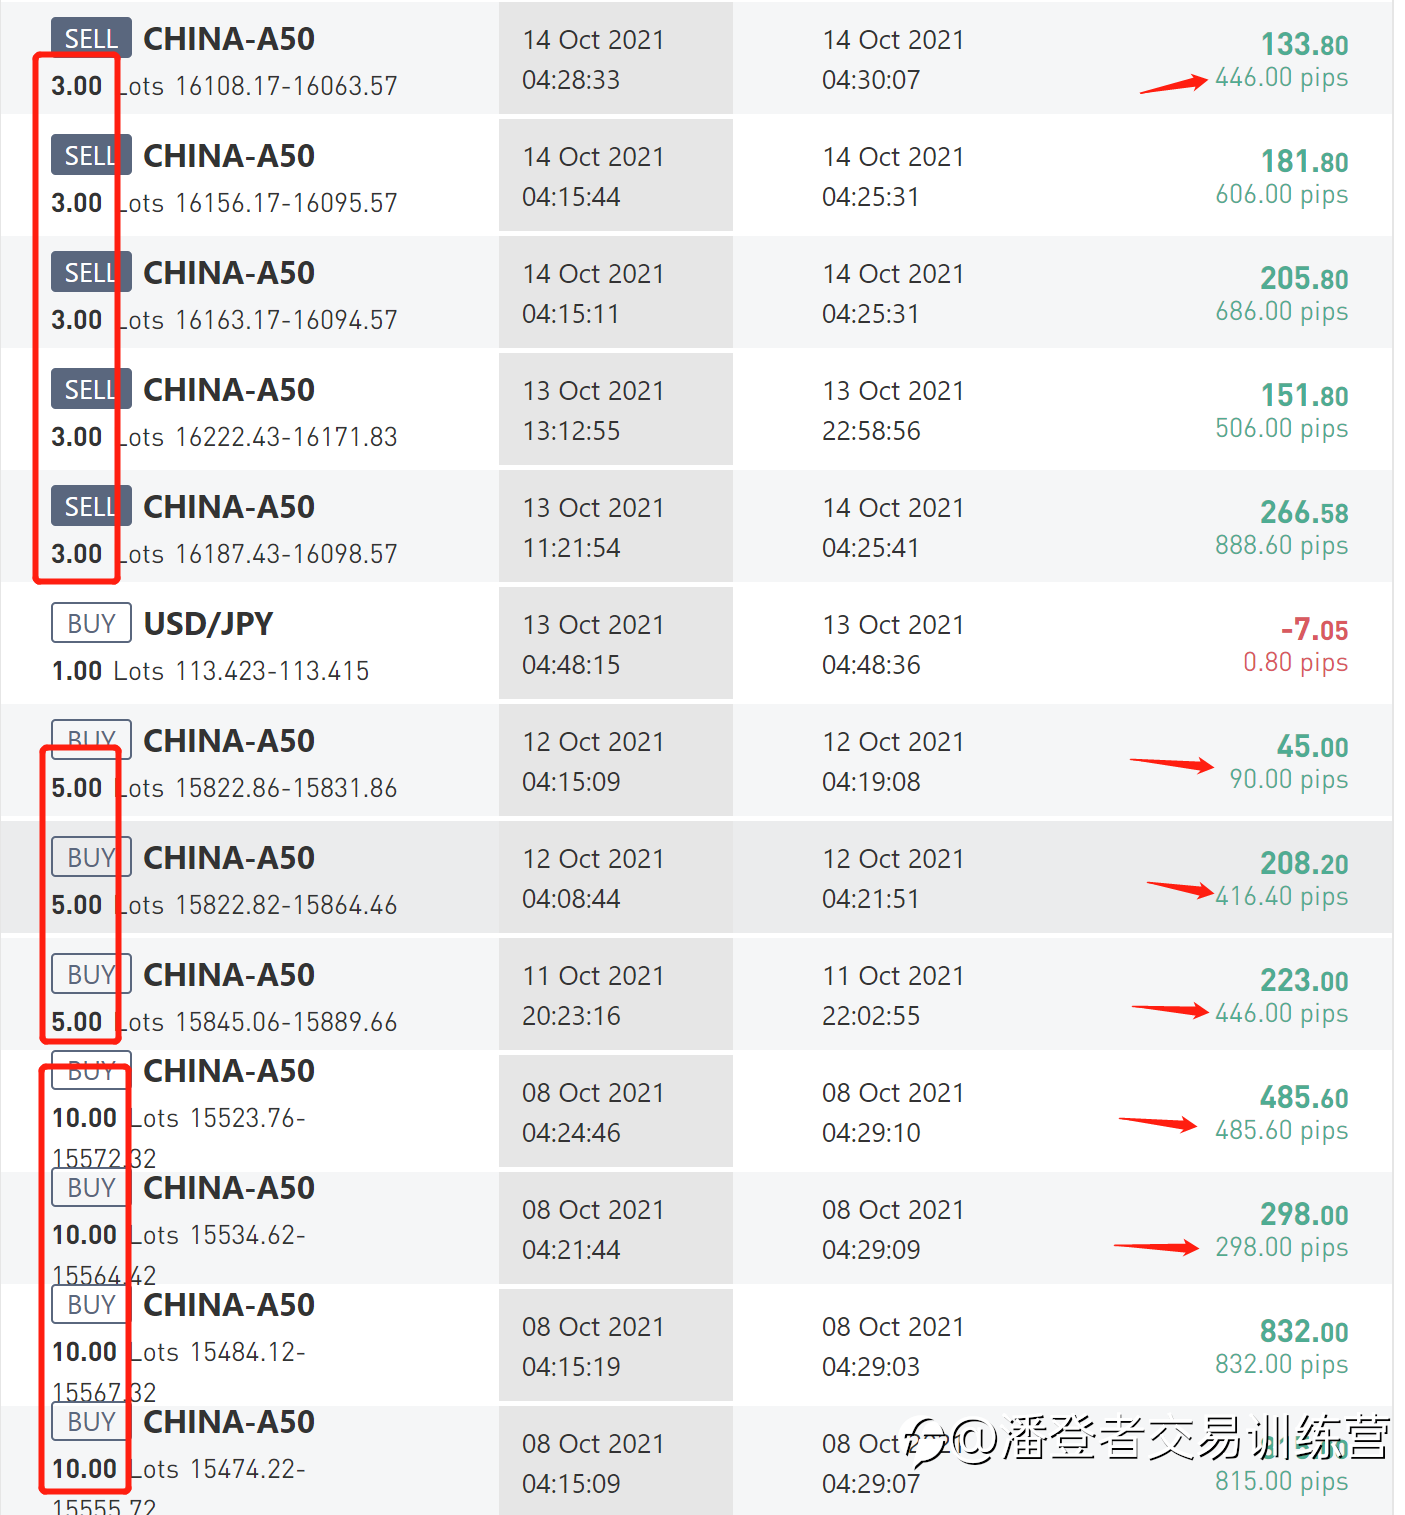Screen dimensions: 1405x1515
Task: Click close time 14 Oct 2021 04:30:07
Action: coord(893,59)
